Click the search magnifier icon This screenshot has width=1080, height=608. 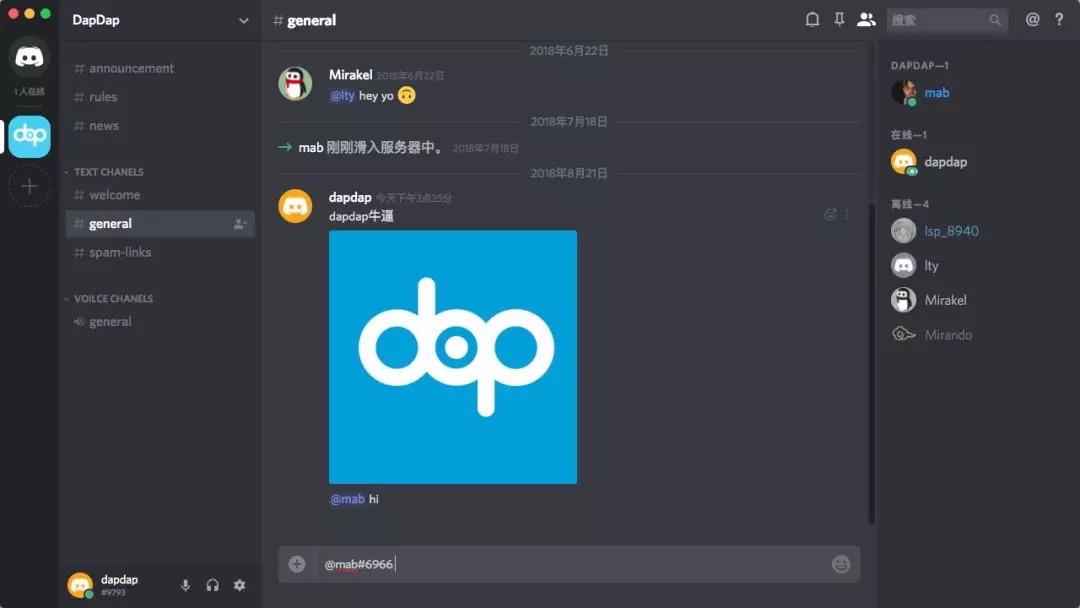pos(995,20)
